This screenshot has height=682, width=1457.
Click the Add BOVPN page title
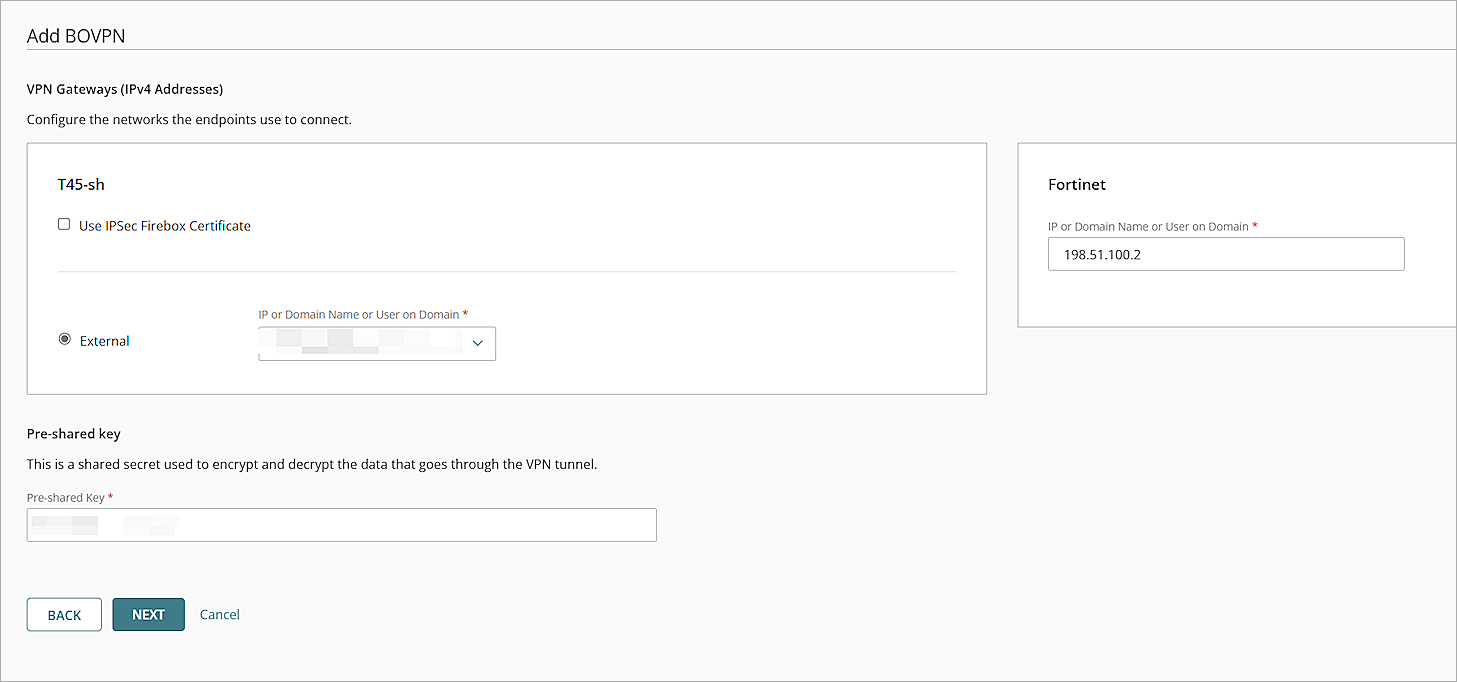pos(75,36)
